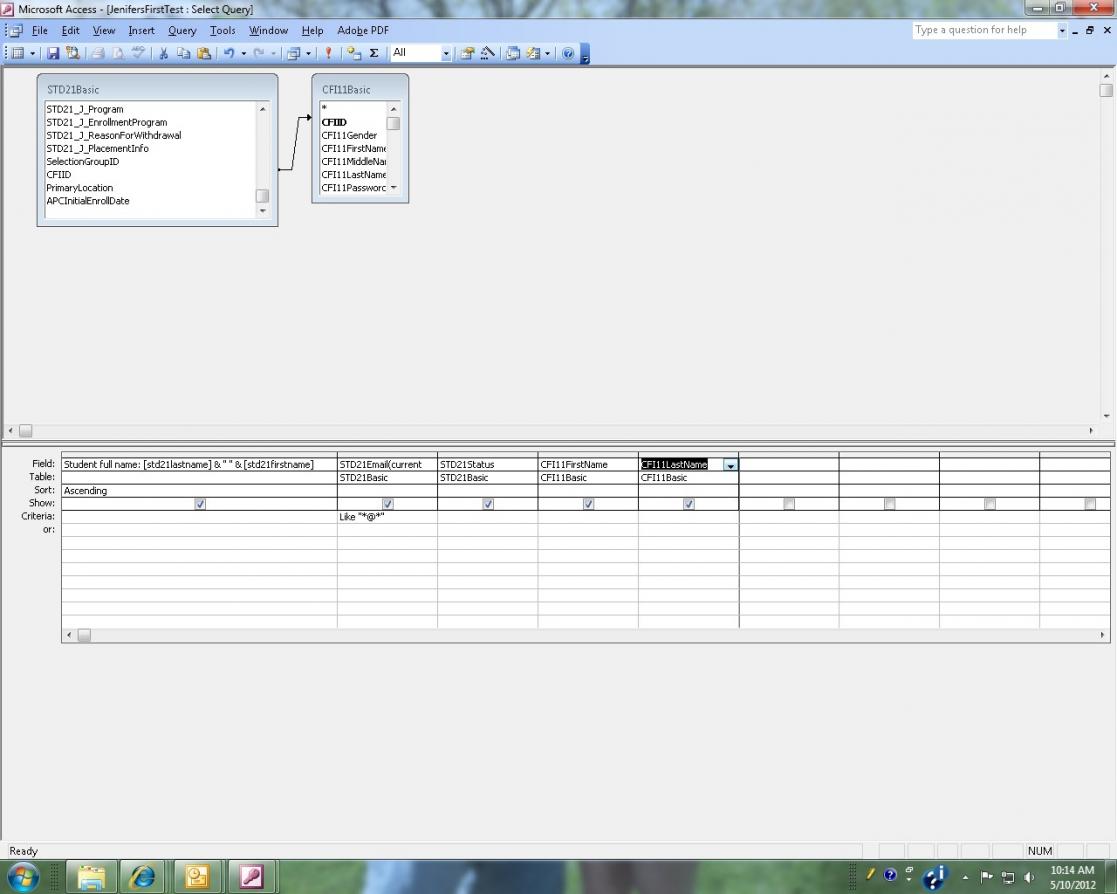Check Show box in second empty column

[889, 504]
